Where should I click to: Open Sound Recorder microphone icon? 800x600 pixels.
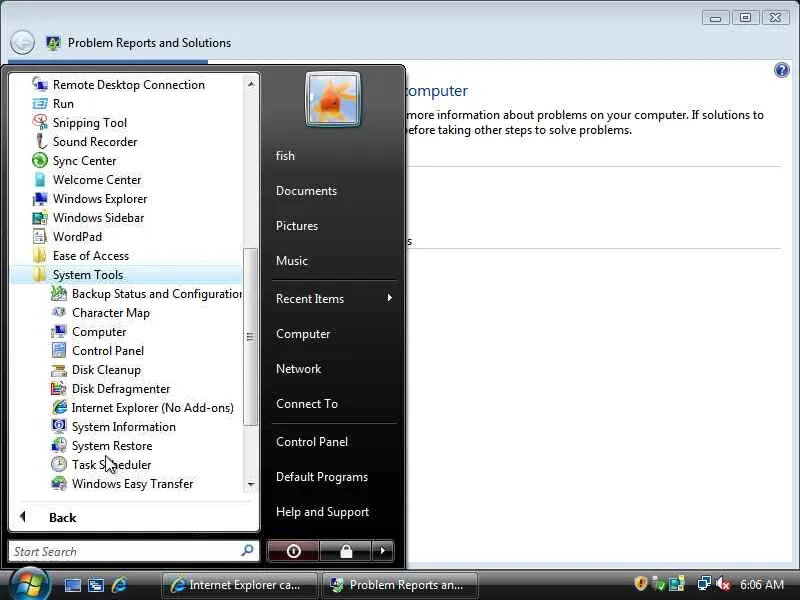[x=40, y=141]
